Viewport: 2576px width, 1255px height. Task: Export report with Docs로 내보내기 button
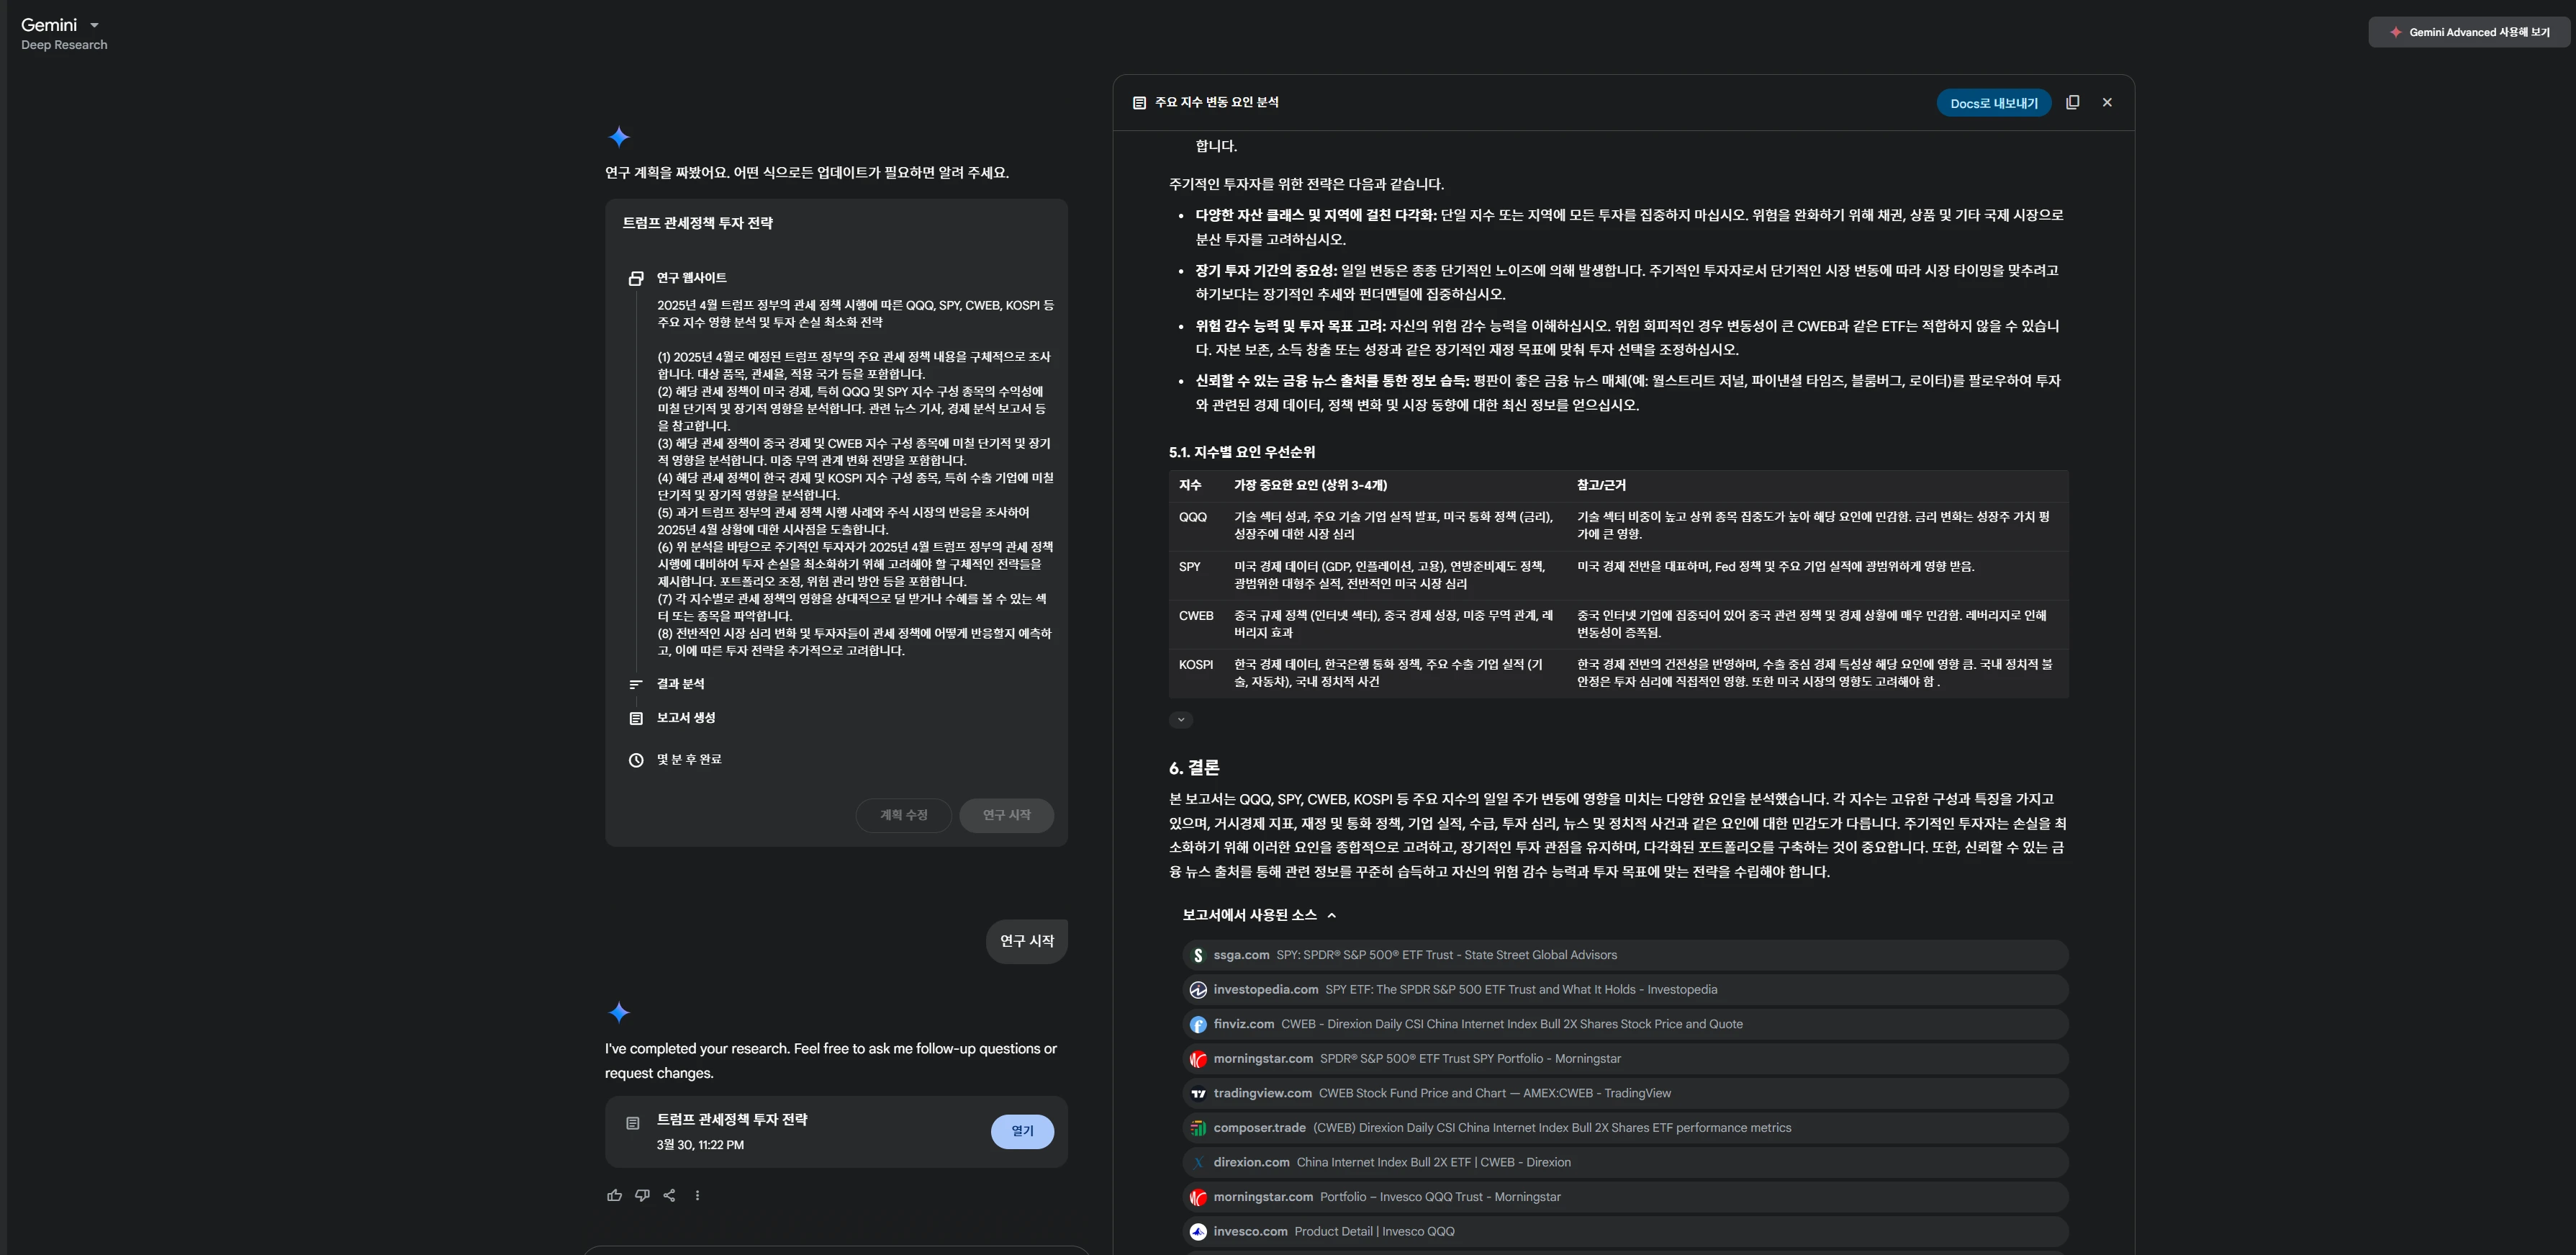pos(1993,103)
